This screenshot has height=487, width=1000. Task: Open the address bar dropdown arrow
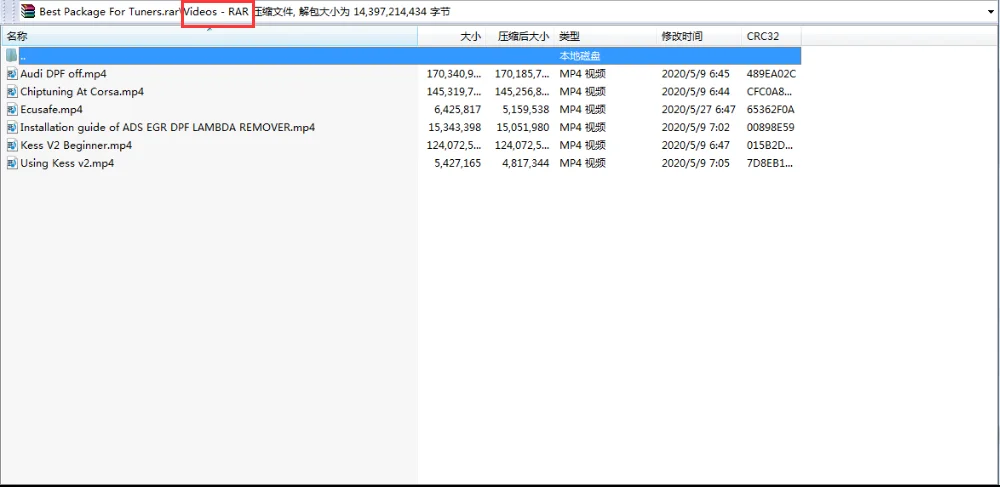(x=992, y=11)
